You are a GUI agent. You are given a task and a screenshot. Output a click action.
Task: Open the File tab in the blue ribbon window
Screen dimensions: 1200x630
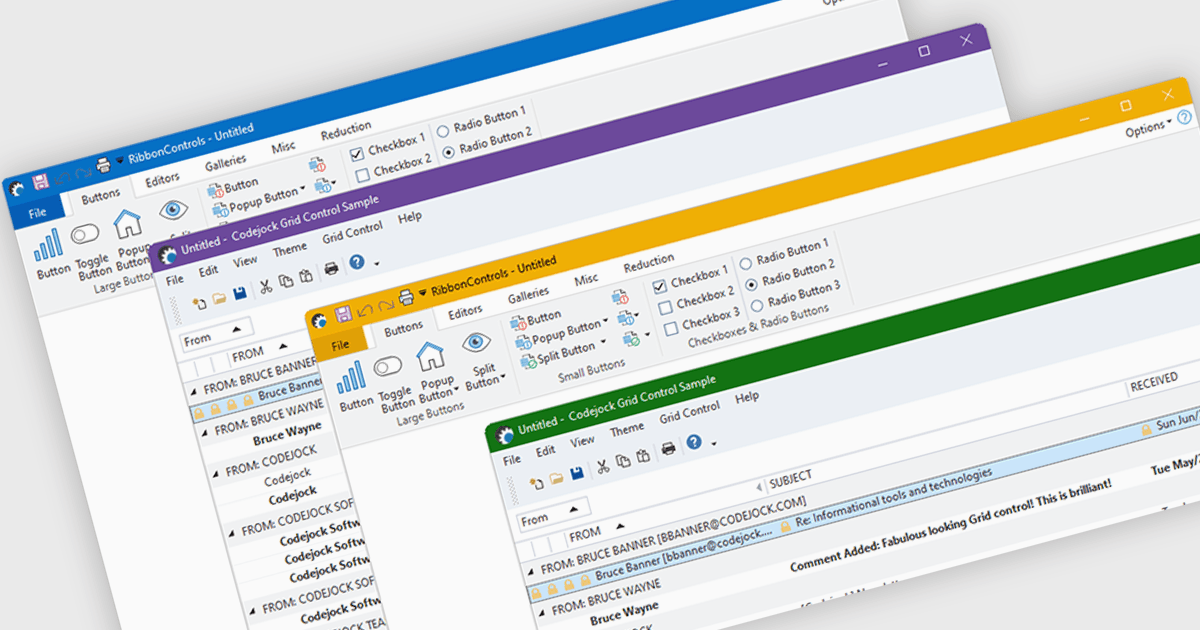37,212
